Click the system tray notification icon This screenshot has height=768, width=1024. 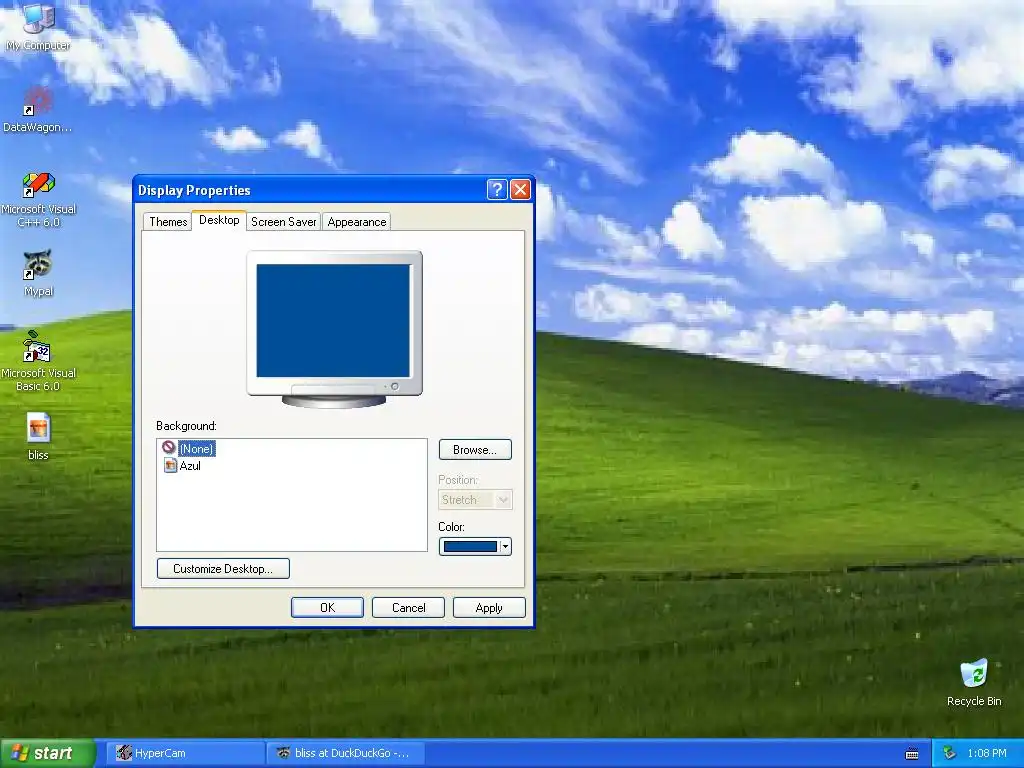[x=950, y=754]
